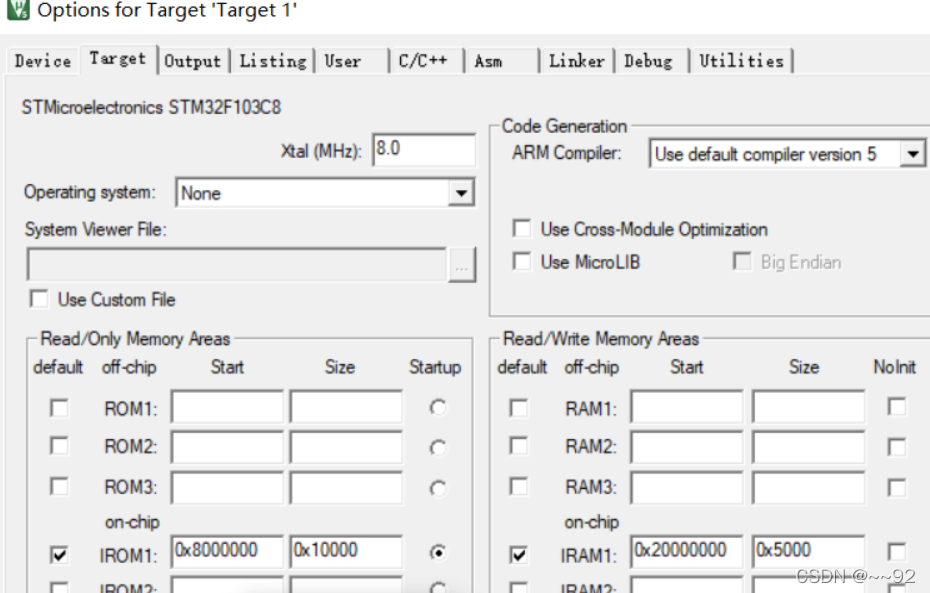Check the RAM1 NoInit checkbox
The image size is (930, 593).
[897, 407]
